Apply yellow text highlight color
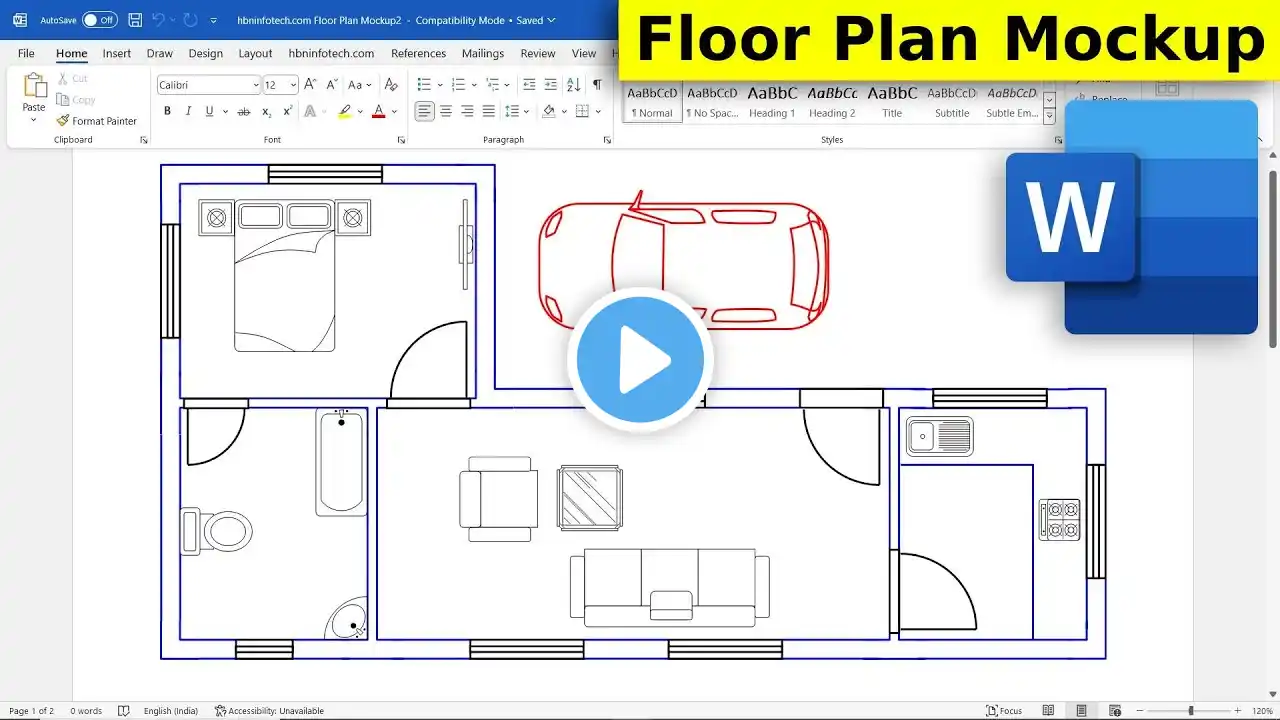 (x=344, y=111)
